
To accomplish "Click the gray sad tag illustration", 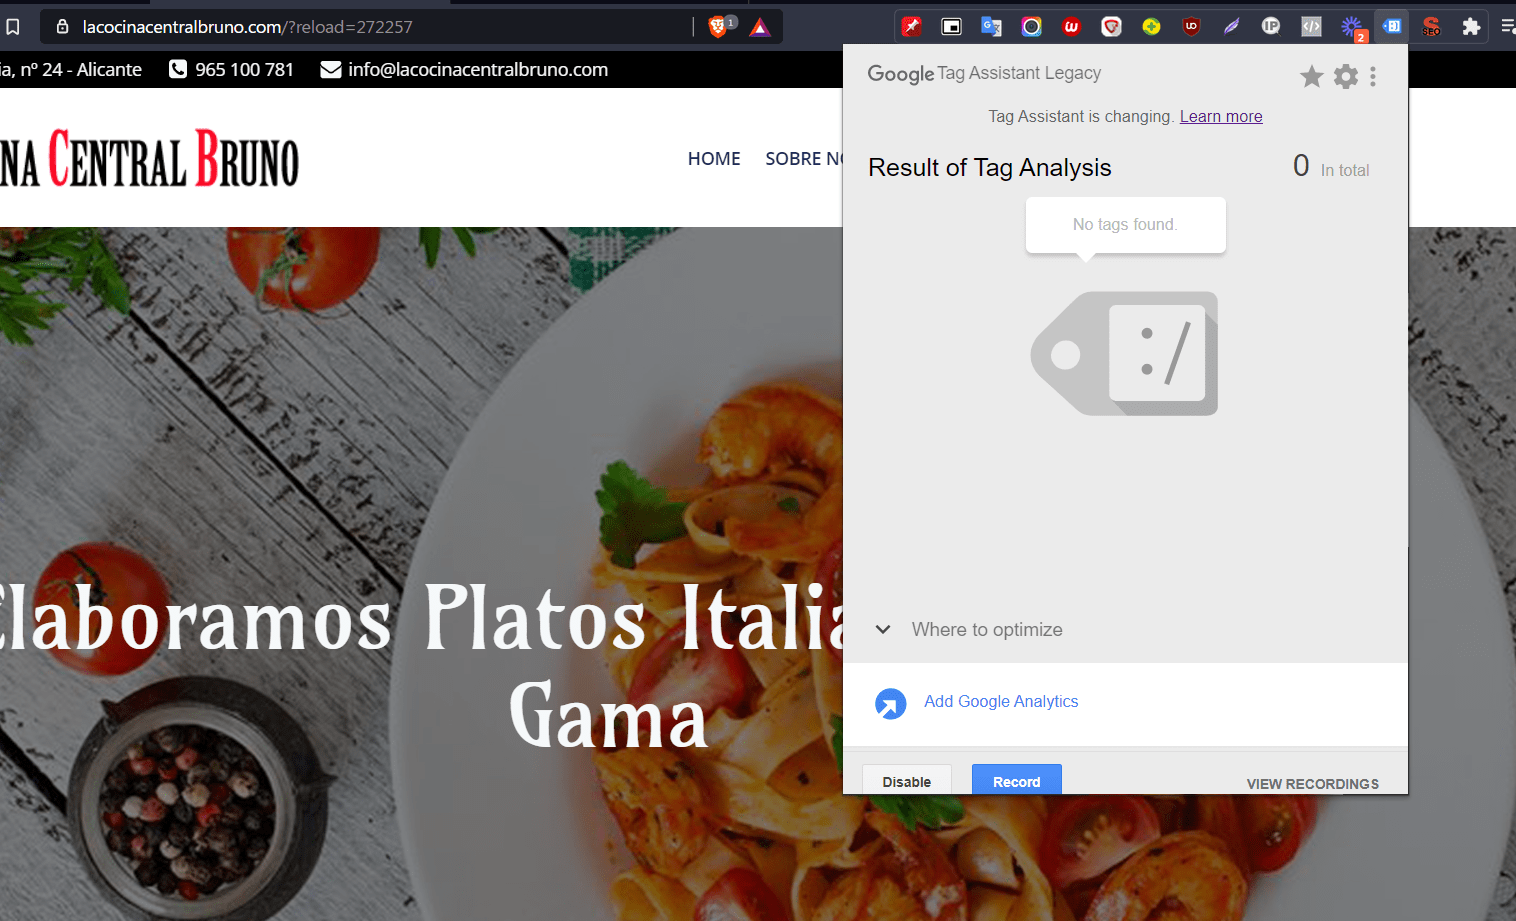I will click(x=1125, y=353).
